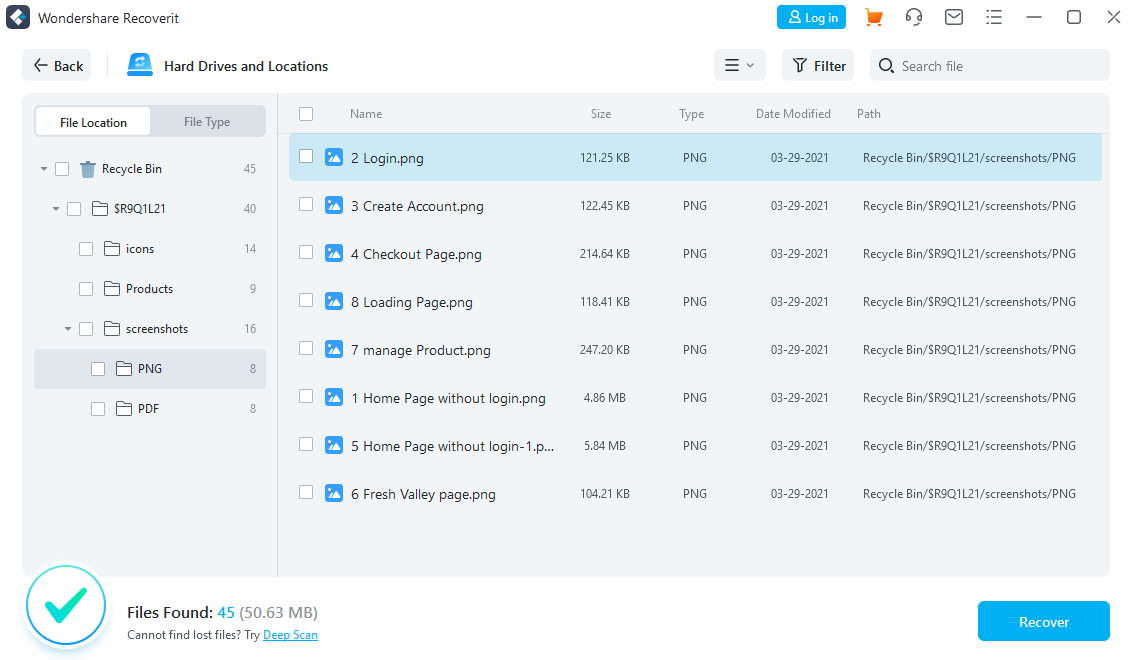Open the view mode dropdown
Screen dimensions: 1131x660
pos(739,66)
